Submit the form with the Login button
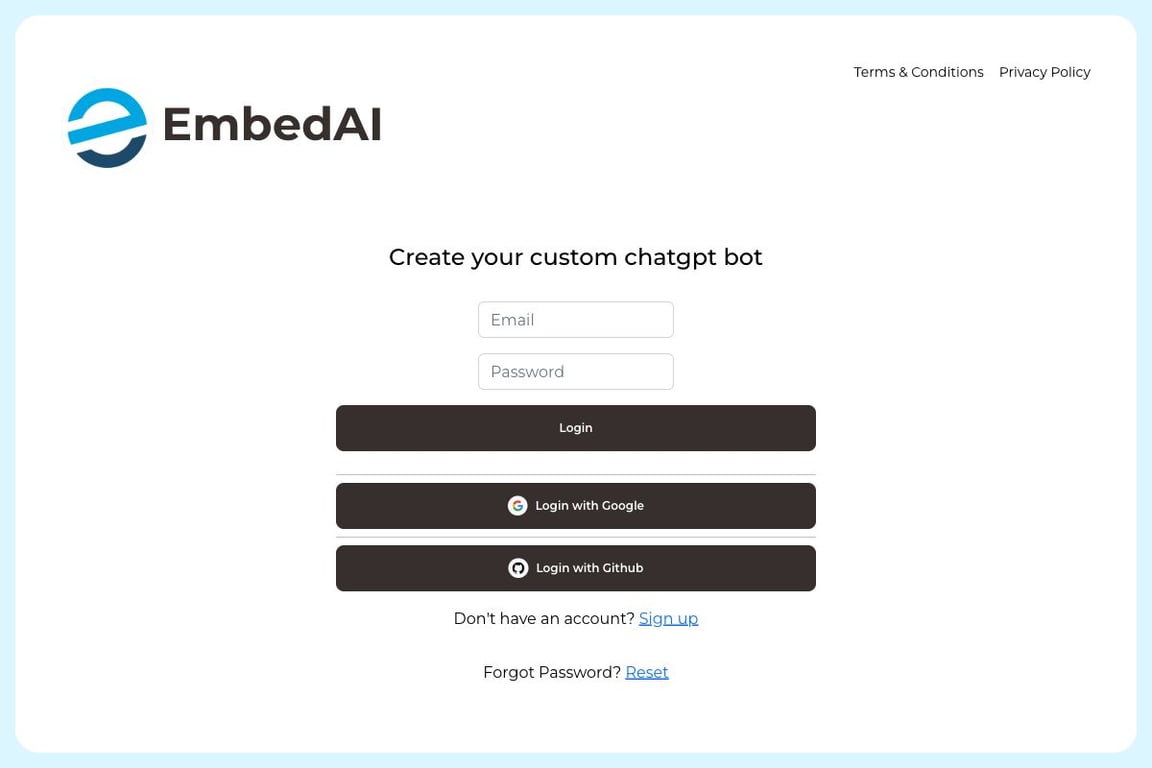The height and width of the screenshot is (768, 1152). point(576,428)
